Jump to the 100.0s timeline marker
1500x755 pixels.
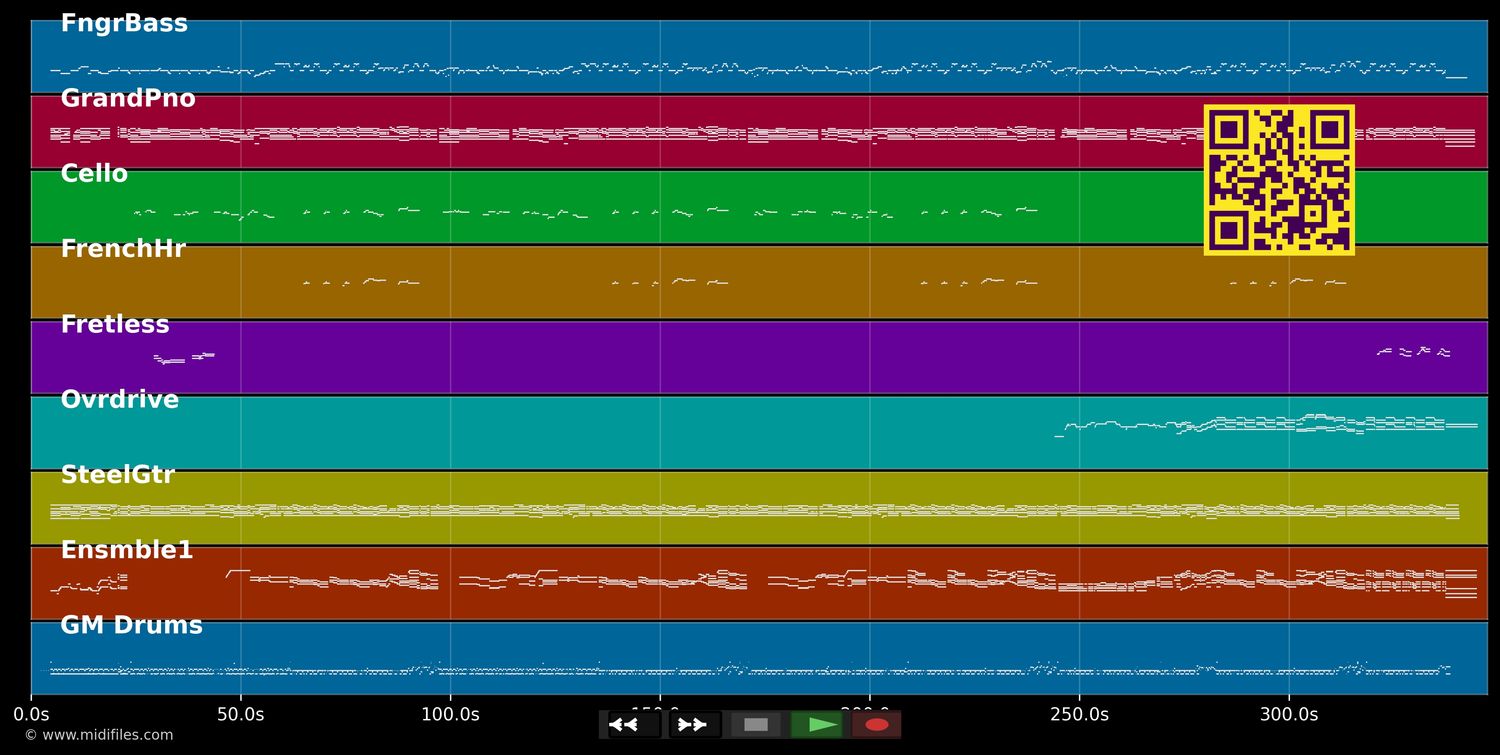pos(450,714)
